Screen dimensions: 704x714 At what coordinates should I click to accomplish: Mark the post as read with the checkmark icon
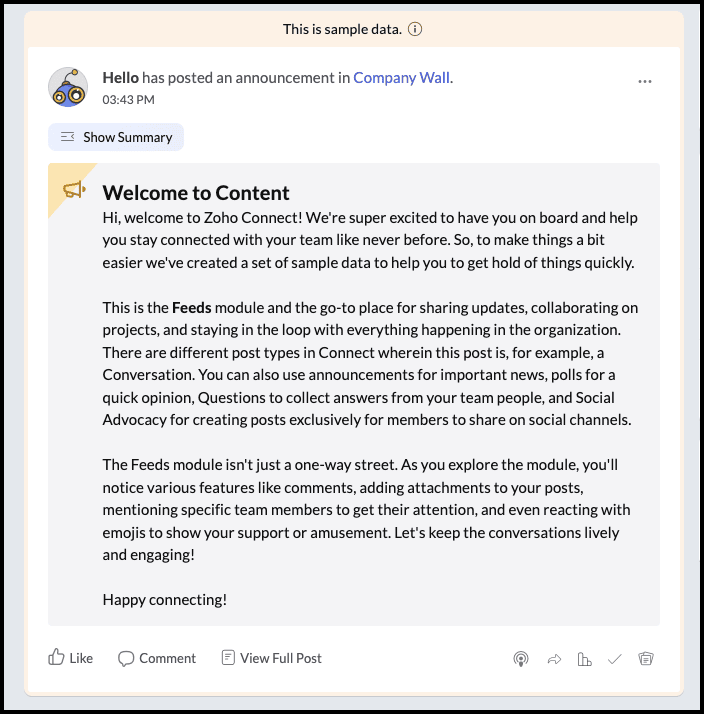tap(614, 659)
